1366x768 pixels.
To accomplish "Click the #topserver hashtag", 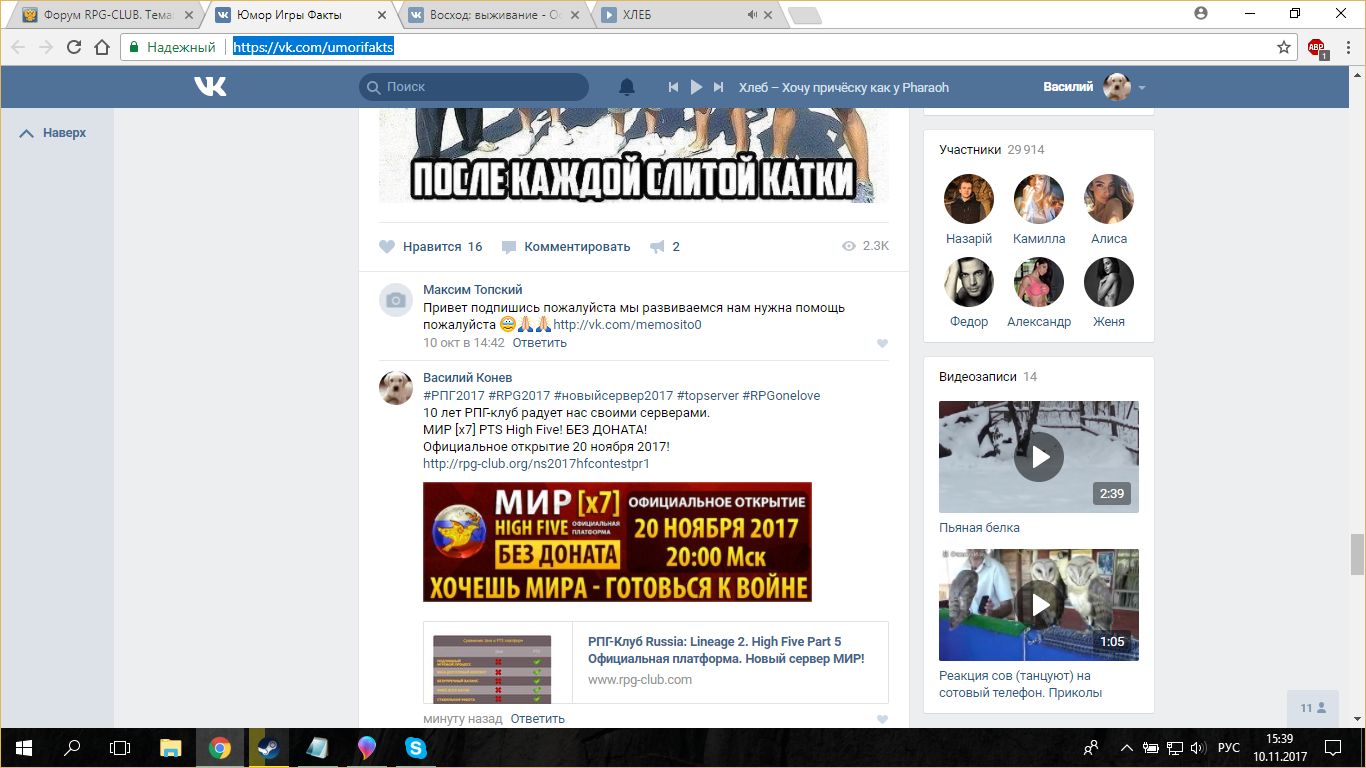I will point(707,395).
